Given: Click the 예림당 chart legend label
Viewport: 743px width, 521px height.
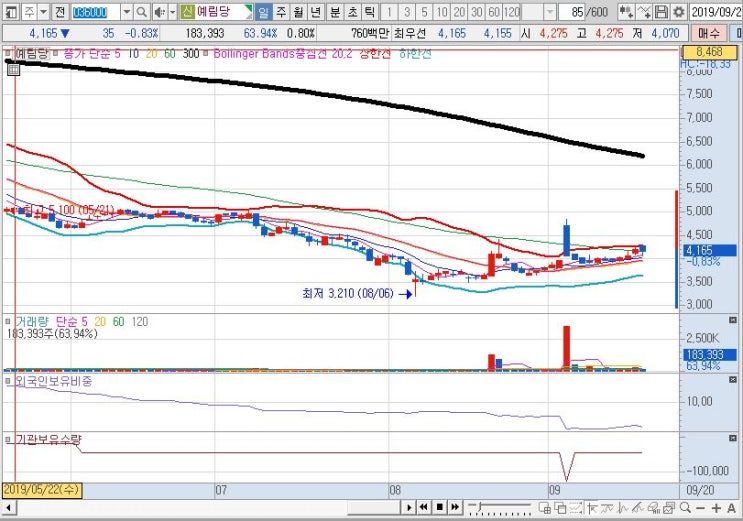Looking at the screenshot, I should coord(32,54).
